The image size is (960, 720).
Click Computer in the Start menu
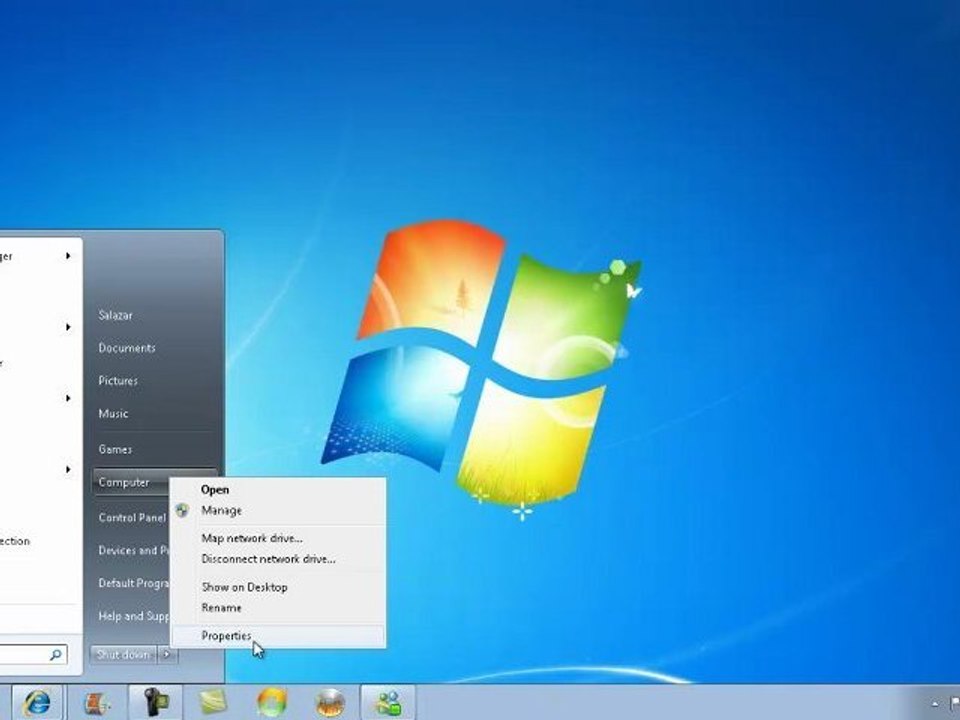coord(131,482)
